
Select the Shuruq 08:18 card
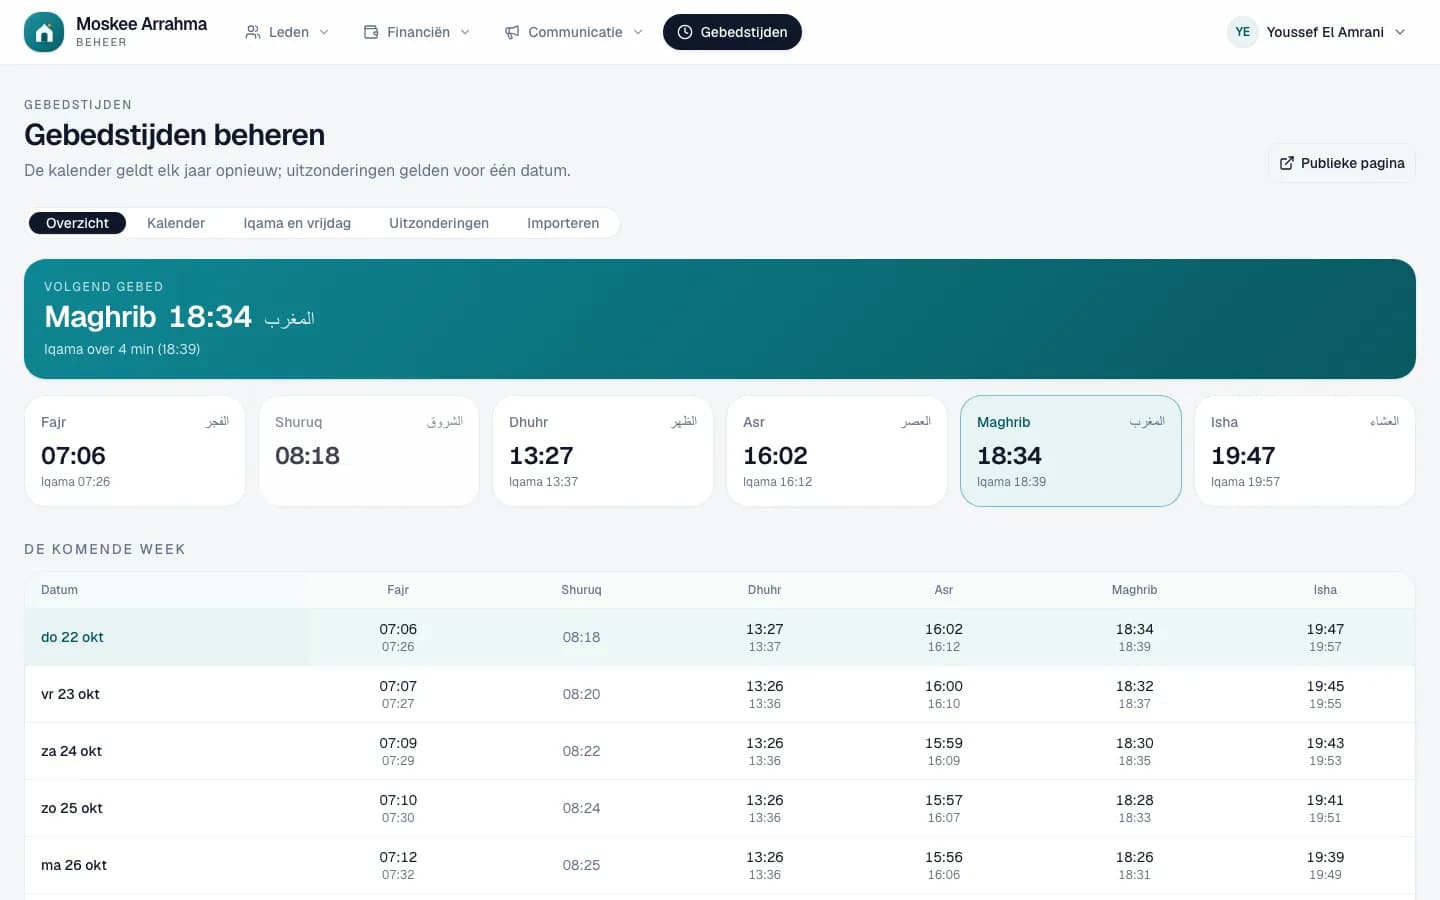(x=369, y=451)
